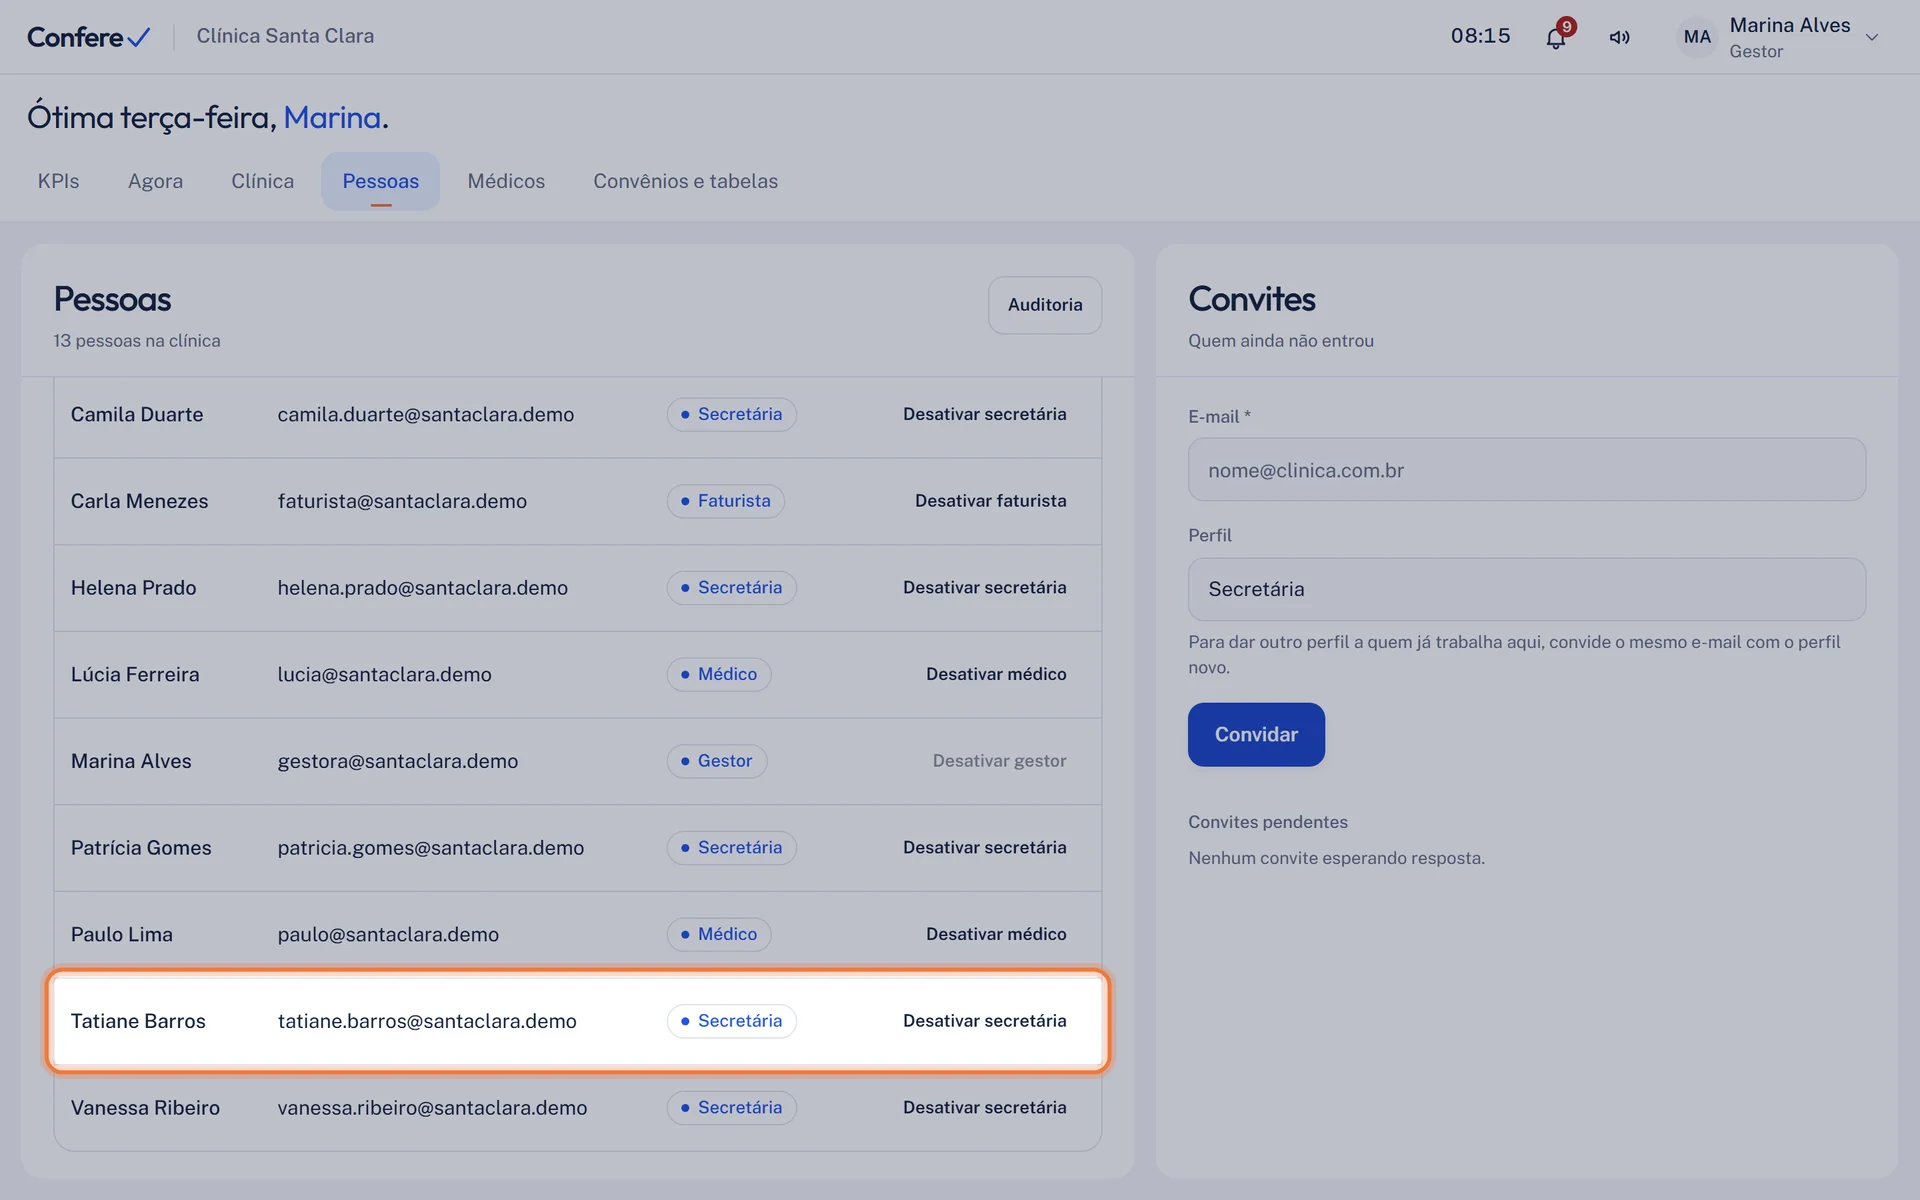The image size is (1920, 1200).
Task: Deactivate Camila Duarte as secretária
Action: click(x=984, y=414)
